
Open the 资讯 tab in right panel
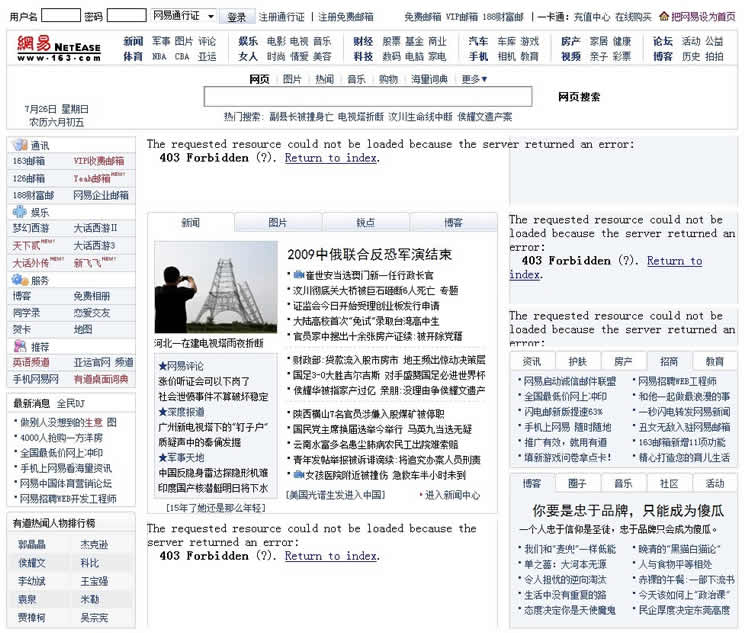[532, 362]
